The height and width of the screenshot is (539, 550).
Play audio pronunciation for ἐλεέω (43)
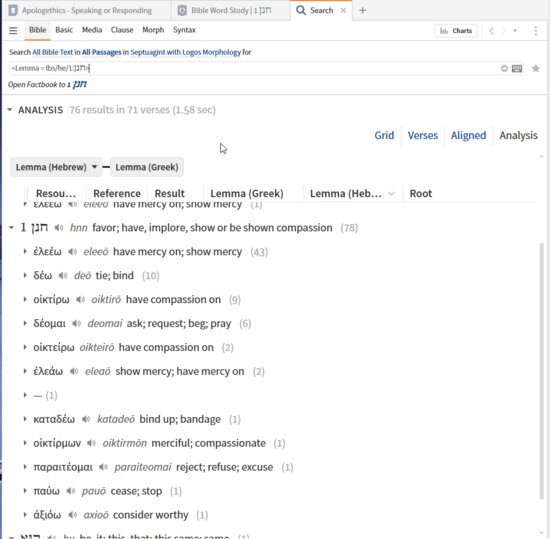[x=73, y=252]
